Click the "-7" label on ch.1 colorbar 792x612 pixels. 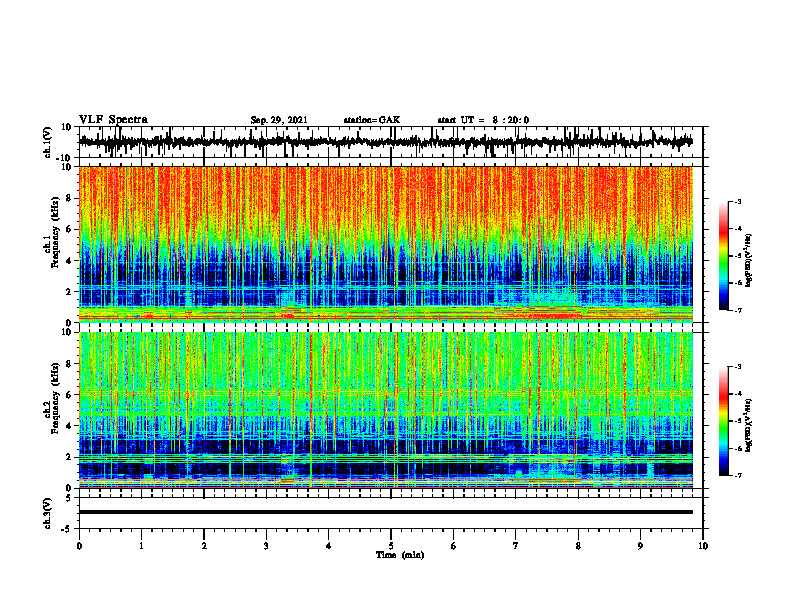pos(737,310)
